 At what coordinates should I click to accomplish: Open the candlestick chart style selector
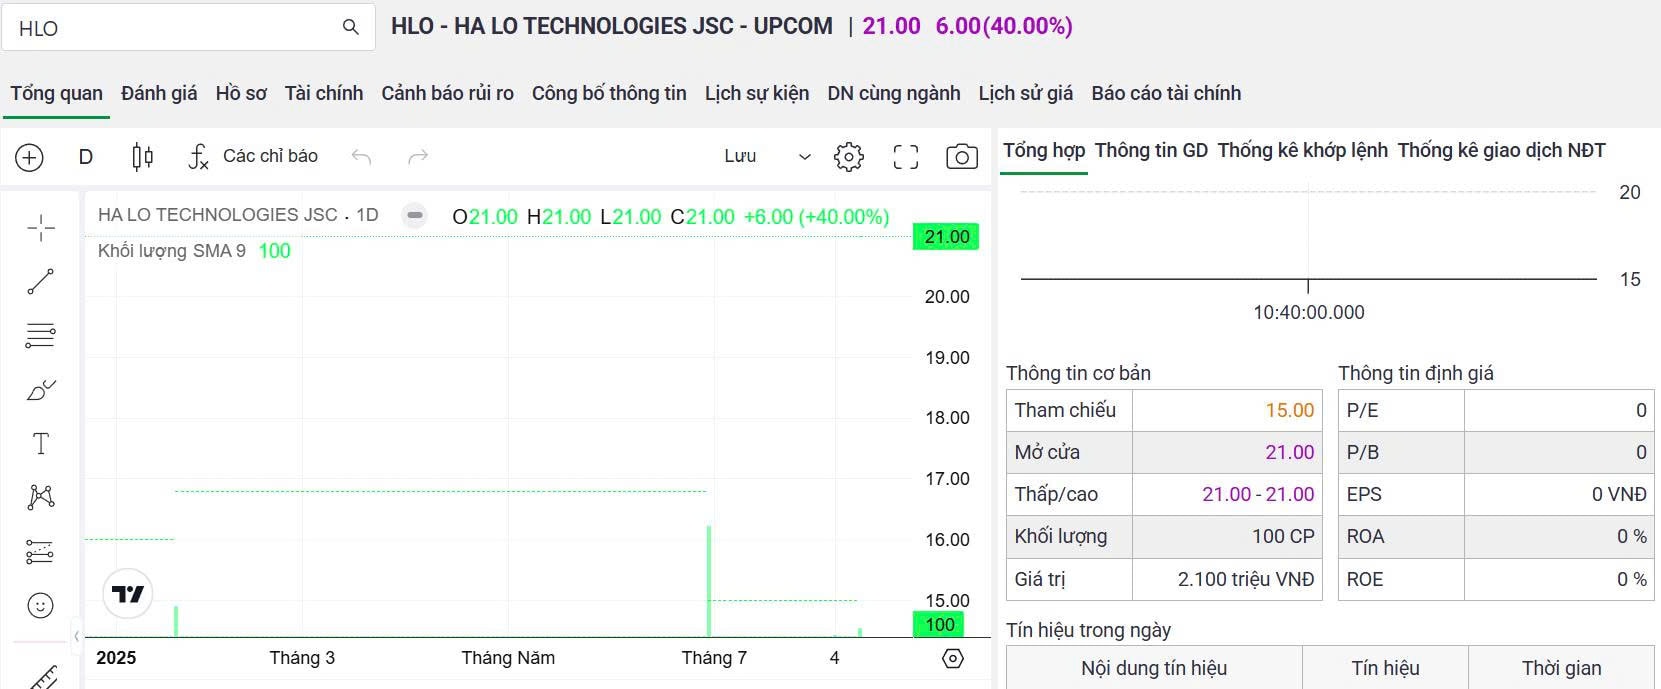pyautogui.click(x=143, y=157)
